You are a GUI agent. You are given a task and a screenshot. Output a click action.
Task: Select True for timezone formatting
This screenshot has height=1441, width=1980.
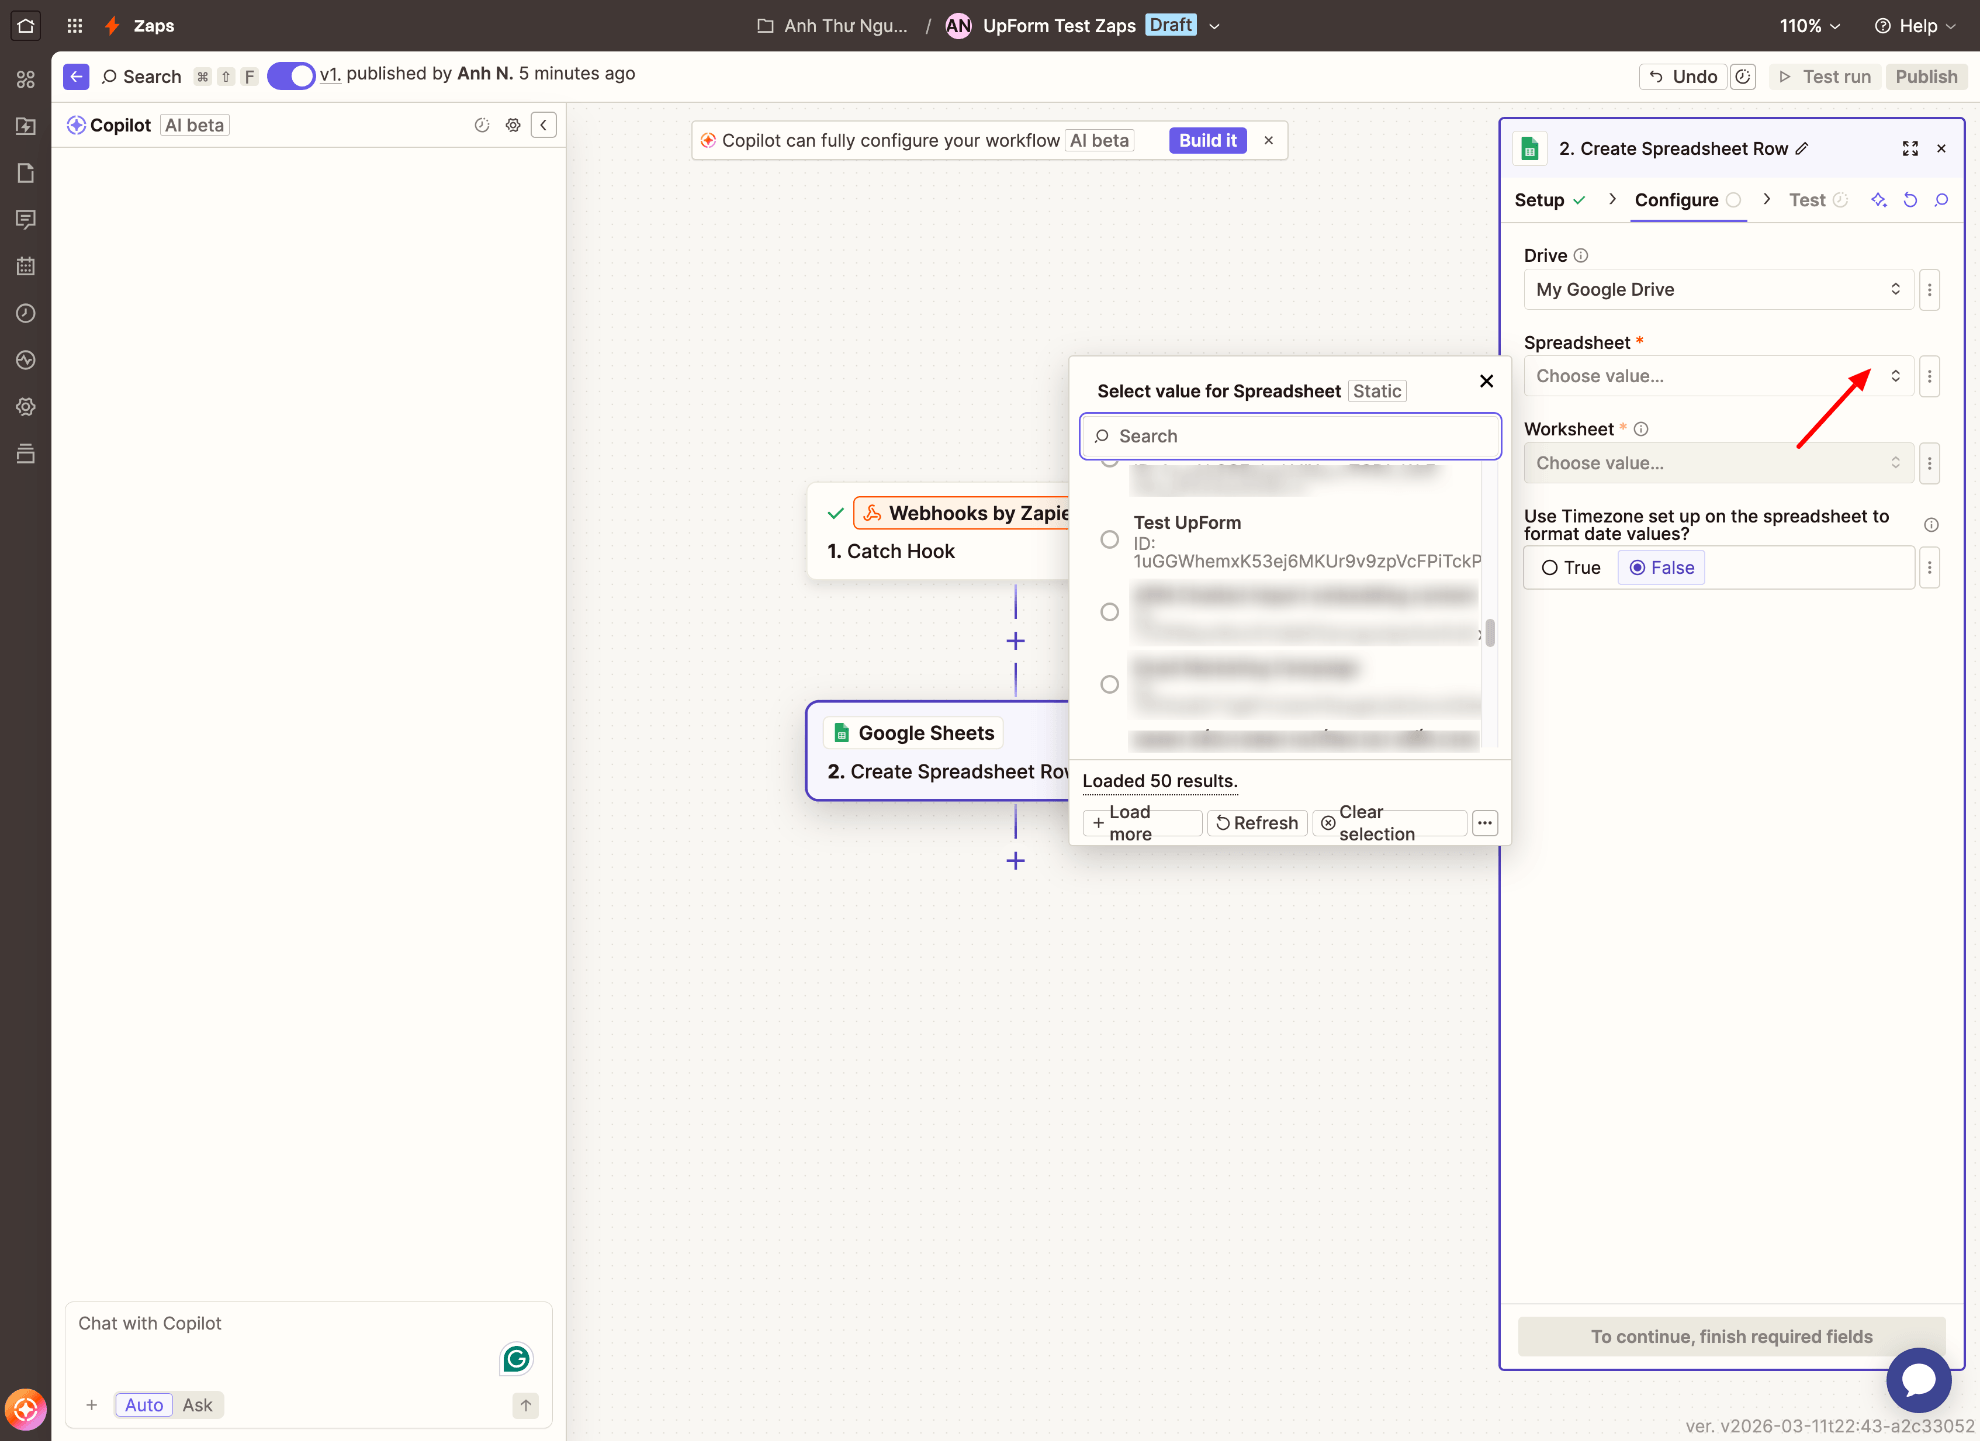point(1571,568)
